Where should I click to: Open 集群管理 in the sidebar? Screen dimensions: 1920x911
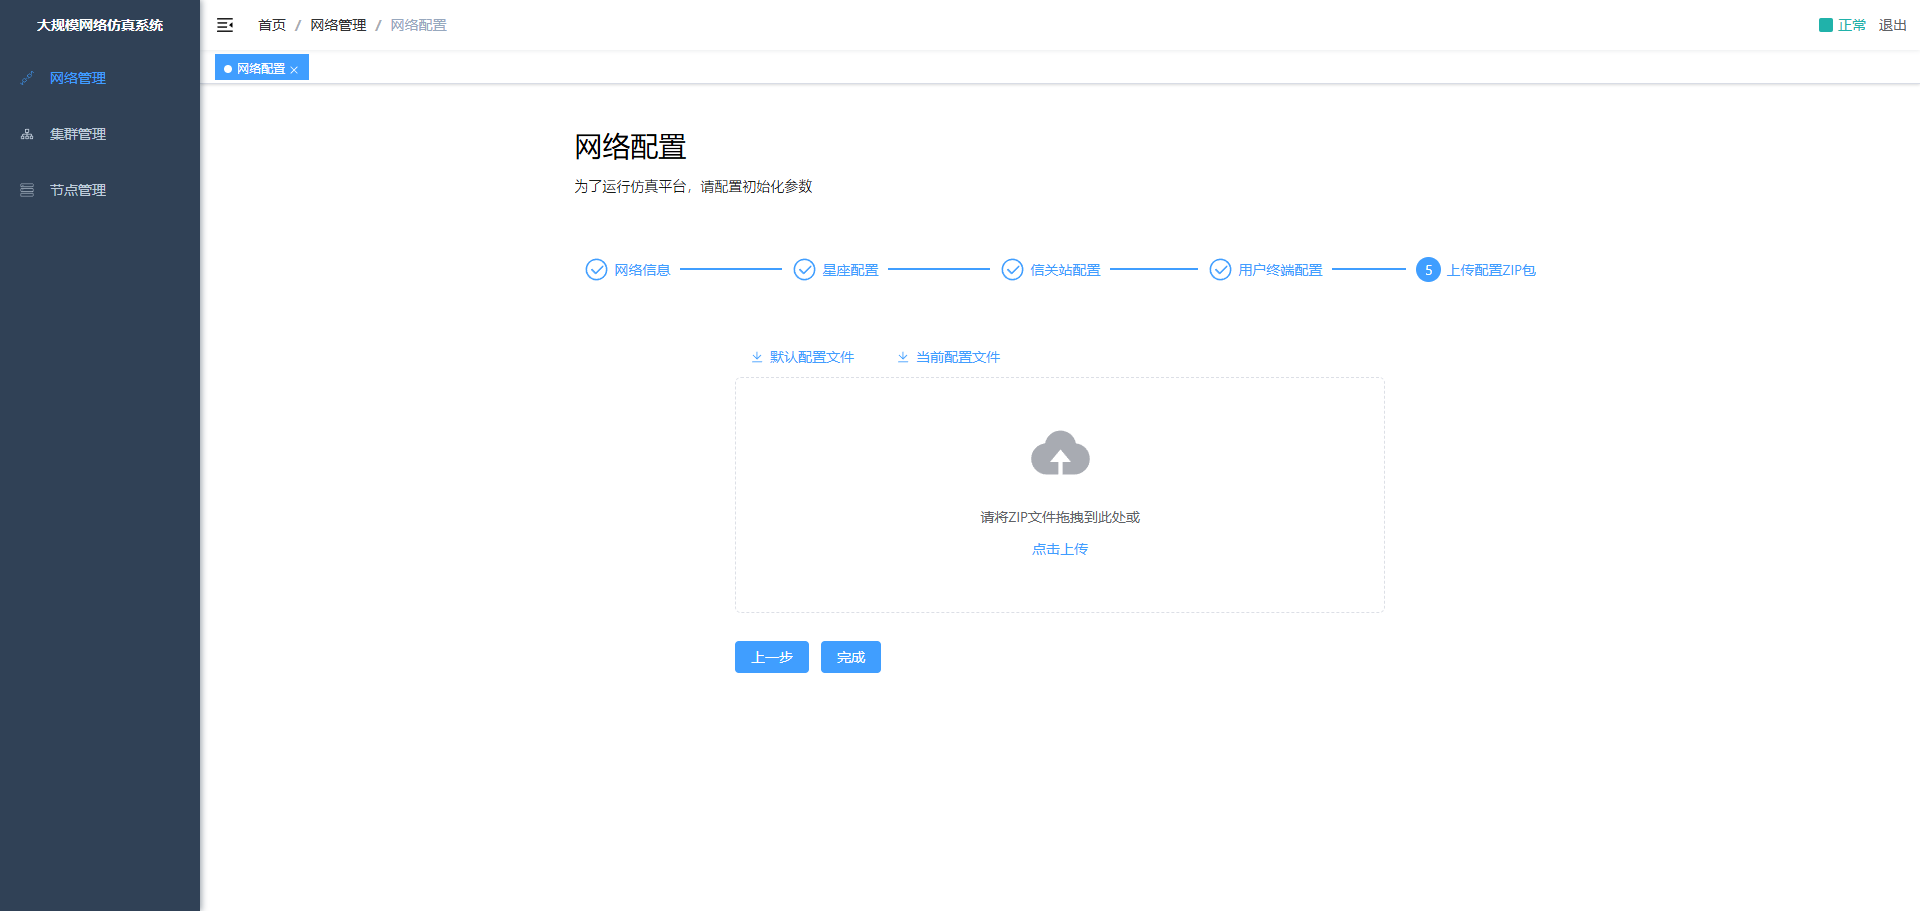coord(78,134)
